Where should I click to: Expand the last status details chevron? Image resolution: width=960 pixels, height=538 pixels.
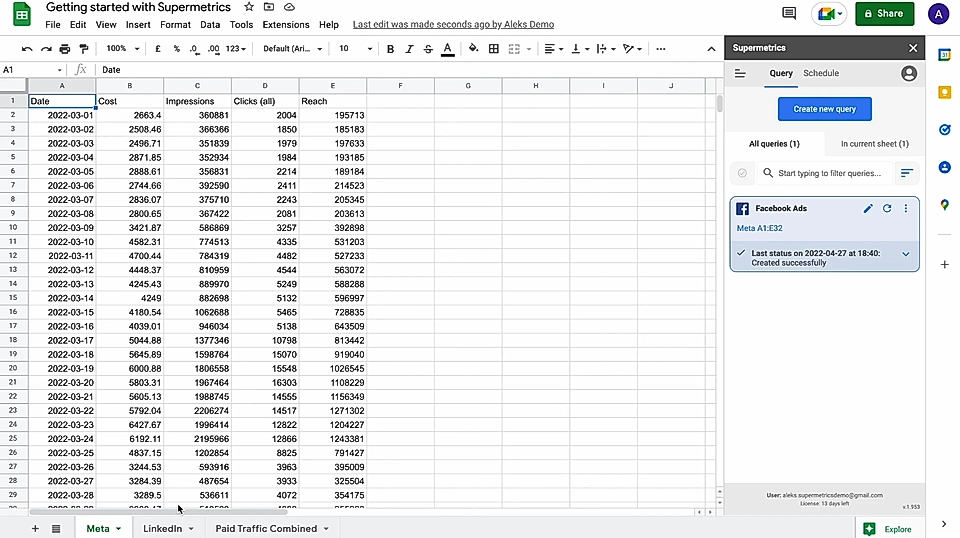[x=906, y=254]
